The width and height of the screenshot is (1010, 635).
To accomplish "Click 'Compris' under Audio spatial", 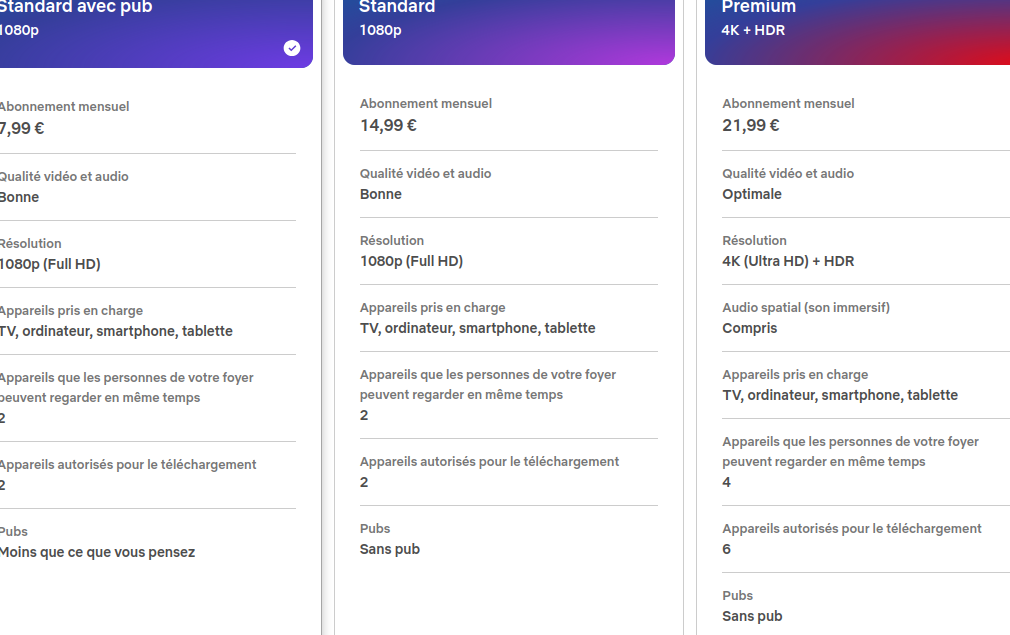I will point(750,328).
